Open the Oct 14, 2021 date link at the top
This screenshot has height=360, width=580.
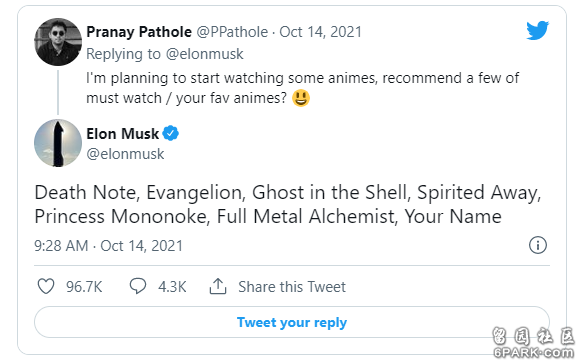[x=320, y=32]
